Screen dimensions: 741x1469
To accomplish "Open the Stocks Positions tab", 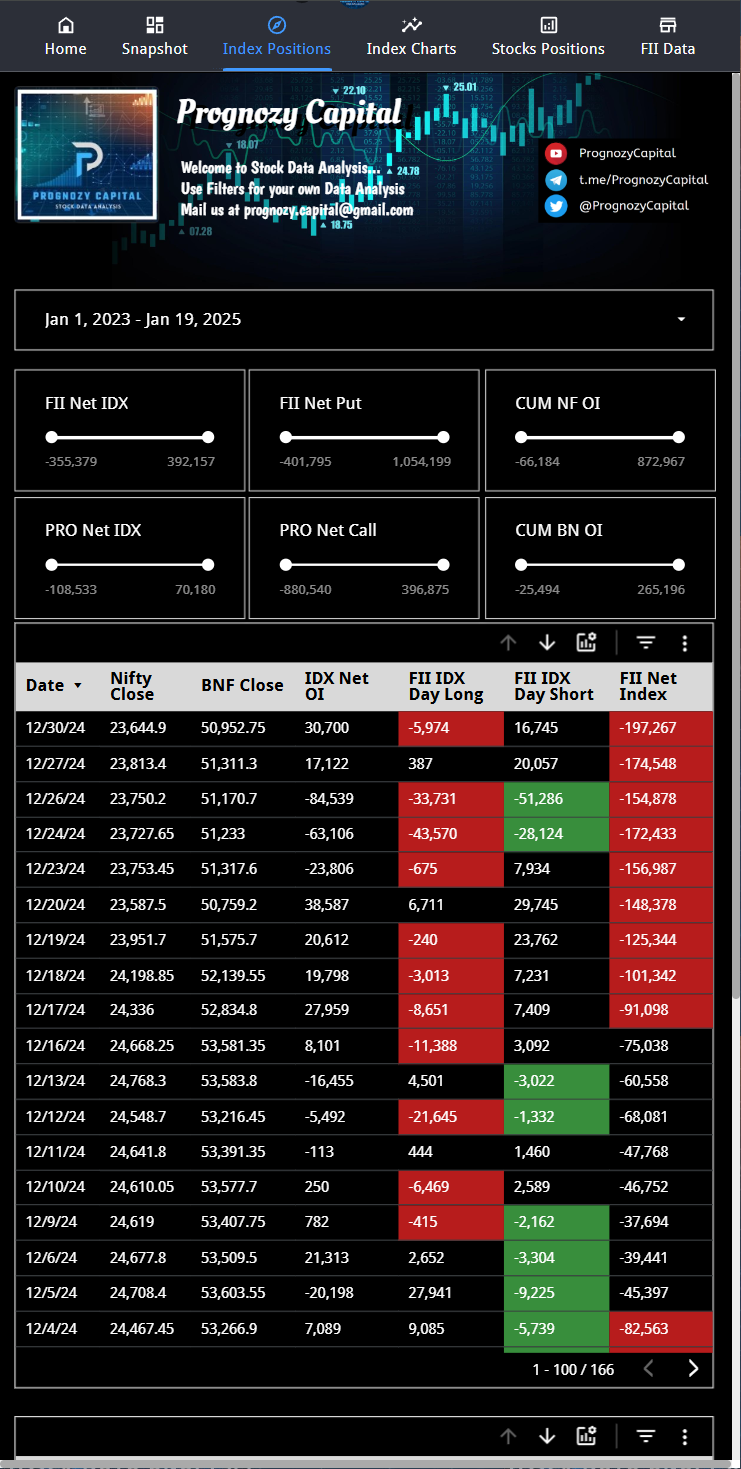I will tap(548, 36).
